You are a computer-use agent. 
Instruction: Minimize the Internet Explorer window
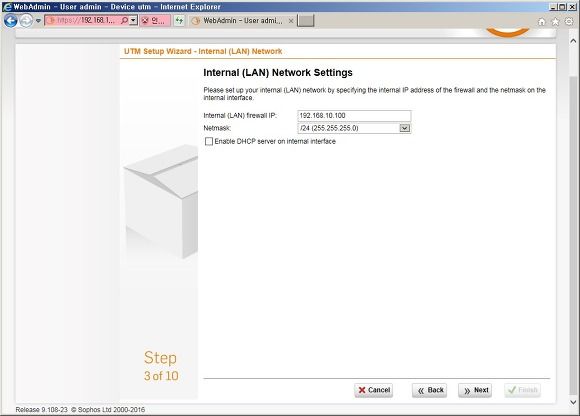point(553,7)
